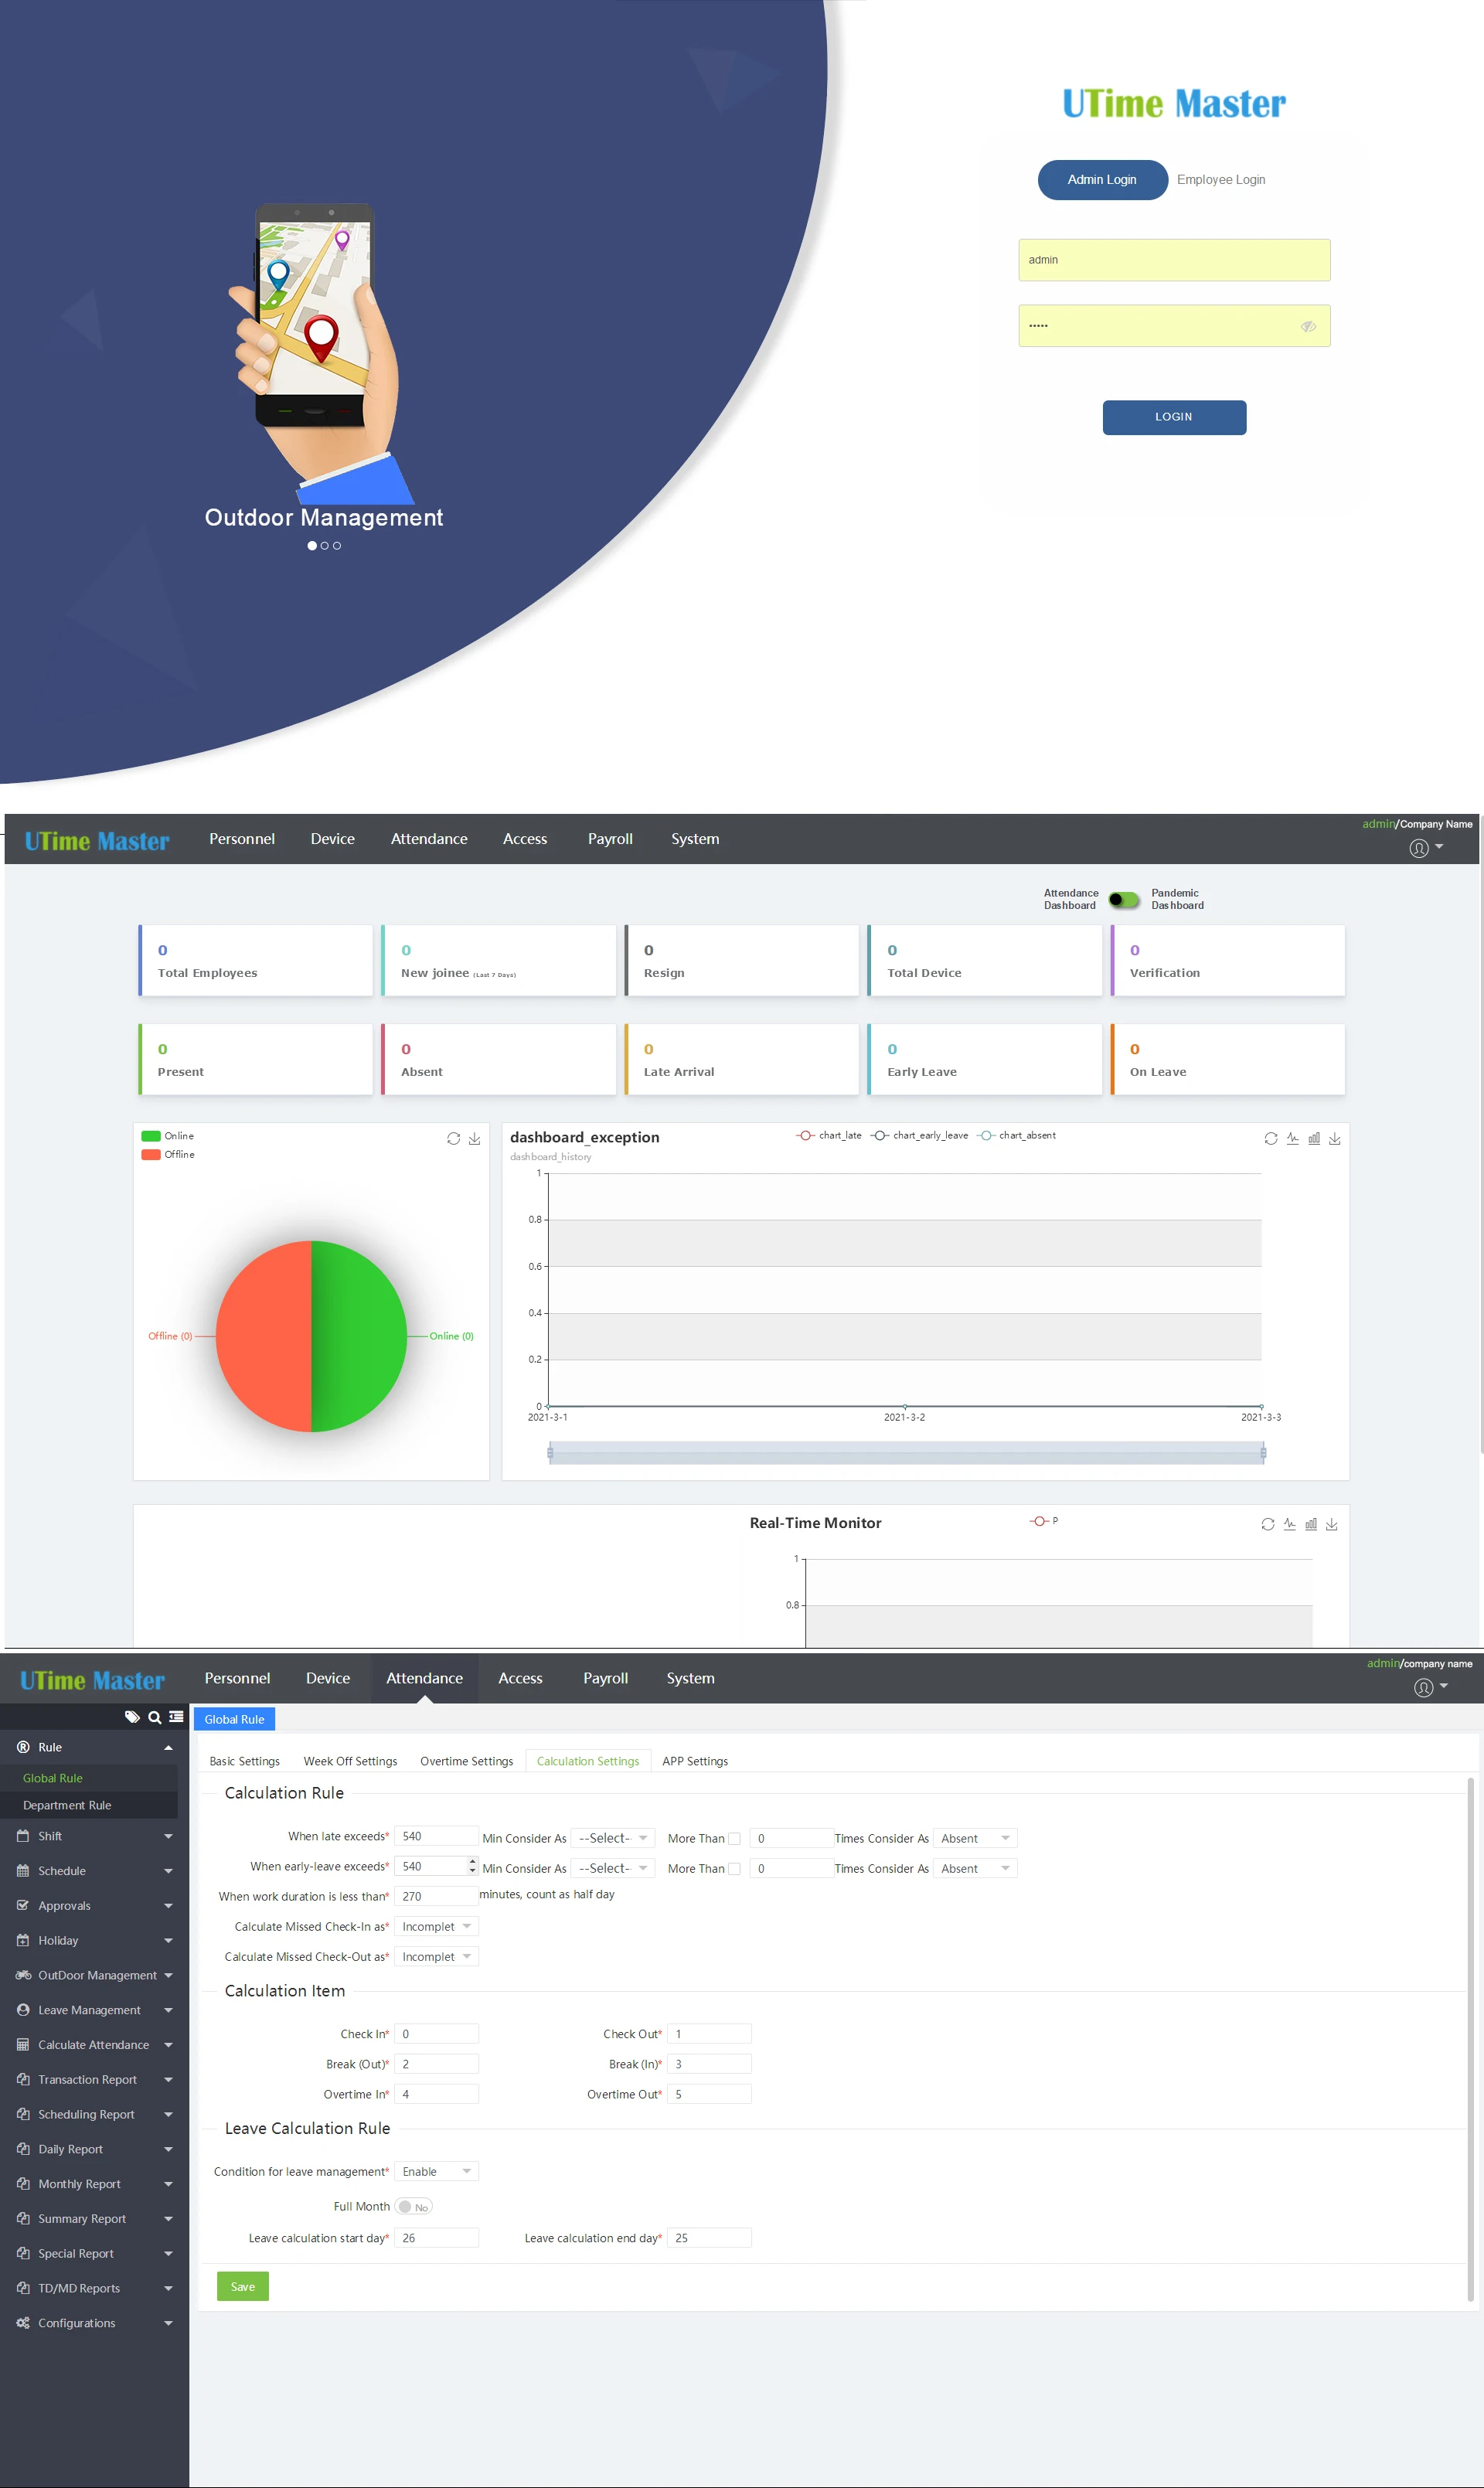Image resolution: width=1484 pixels, height=2488 pixels.
Task: Click the sidebar tags icon
Action: (x=132, y=1717)
